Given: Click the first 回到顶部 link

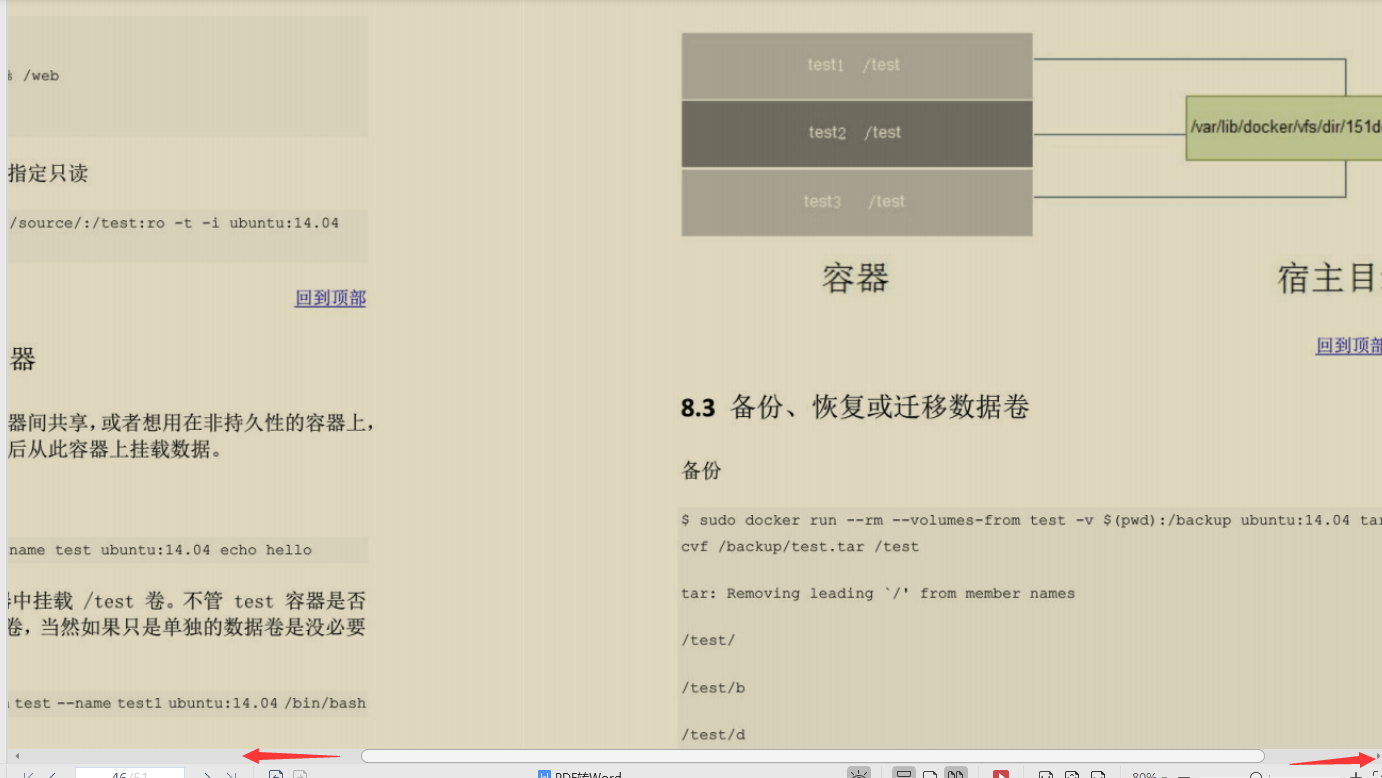Looking at the screenshot, I should point(330,297).
